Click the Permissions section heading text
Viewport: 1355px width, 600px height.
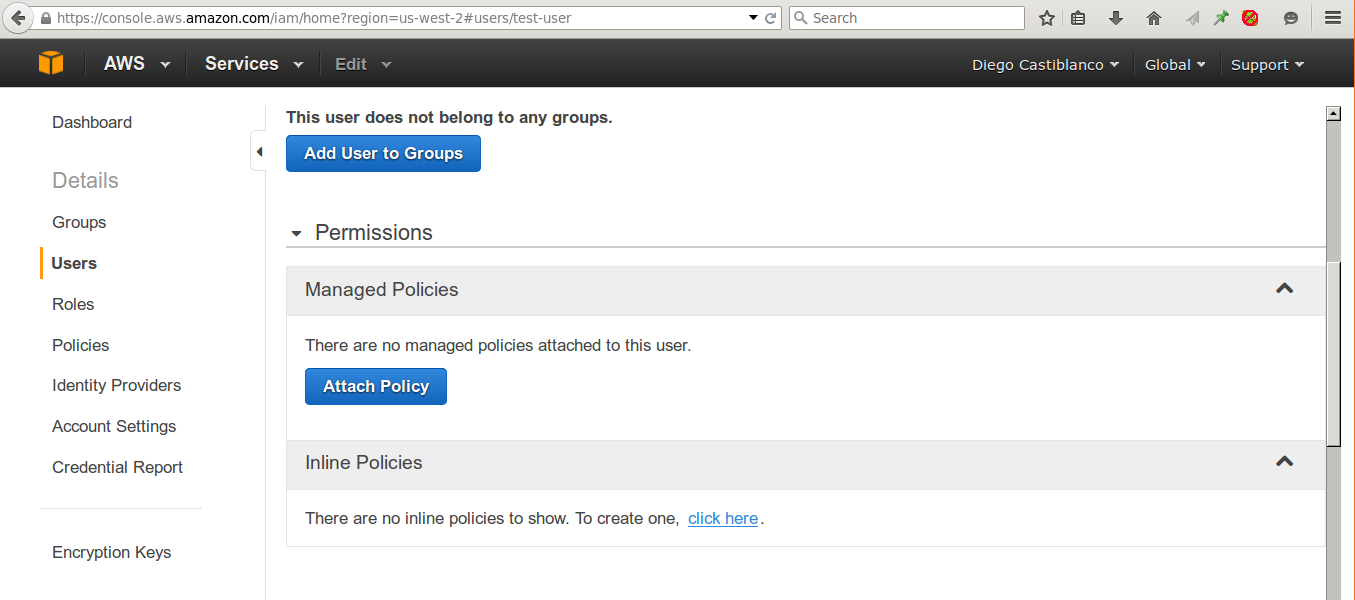point(374,233)
